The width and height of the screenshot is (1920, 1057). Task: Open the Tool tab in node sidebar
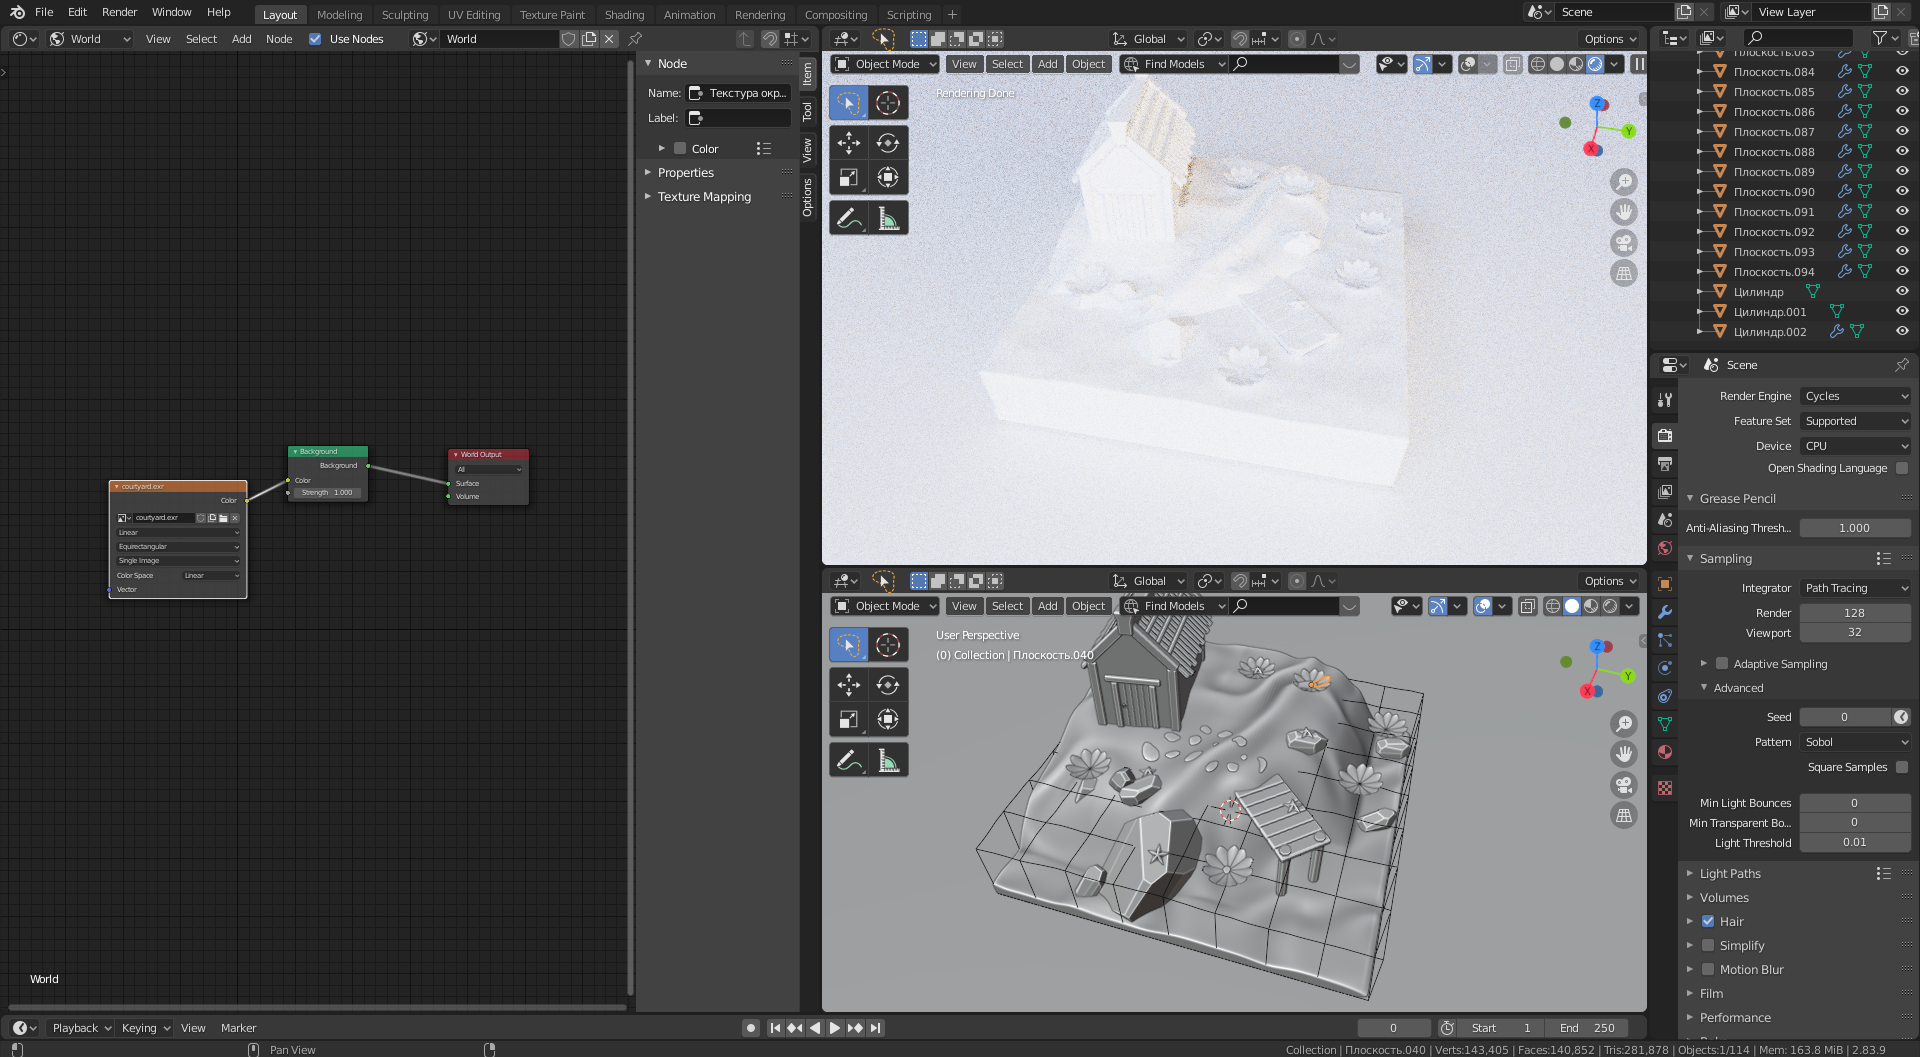click(808, 112)
